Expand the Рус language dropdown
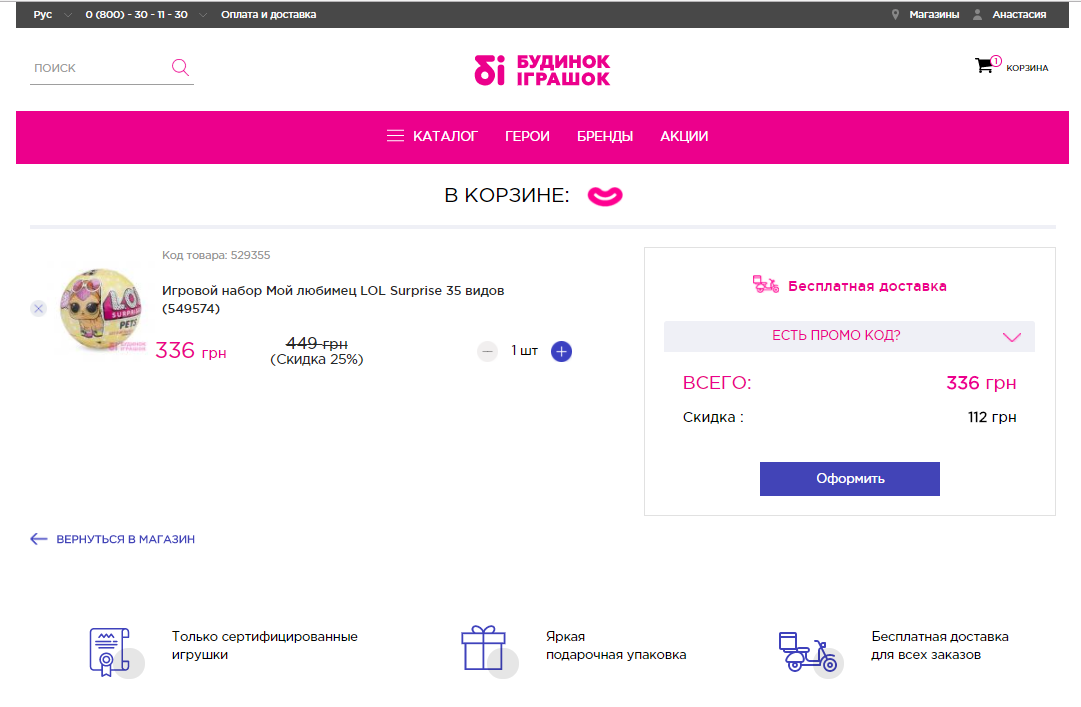This screenshot has width=1081, height=707. coord(68,14)
